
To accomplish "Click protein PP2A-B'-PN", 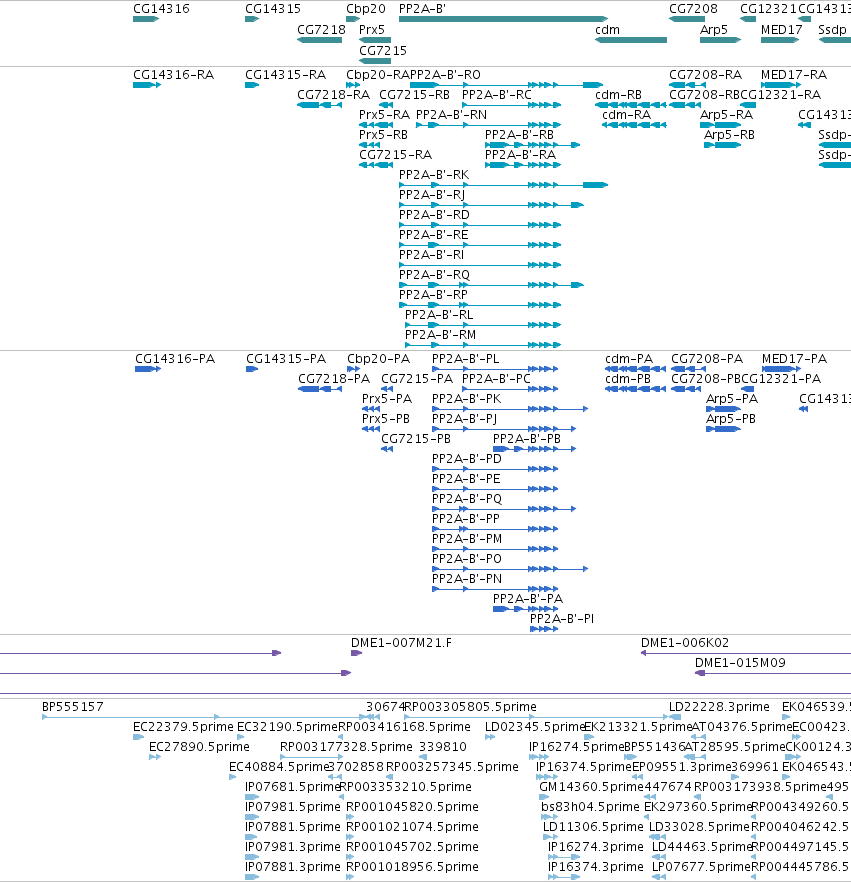I will point(467,579).
